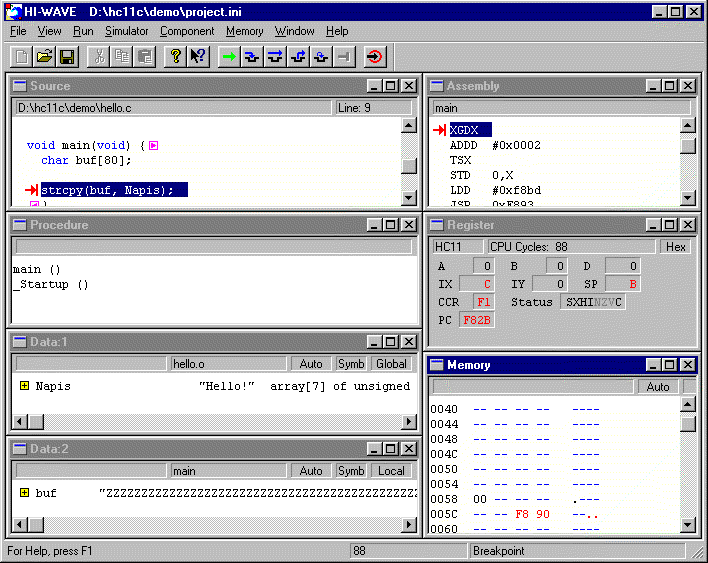The width and height of the screenshot is (708, 563).
Task: Open the View menu
Action: (49, 31)
